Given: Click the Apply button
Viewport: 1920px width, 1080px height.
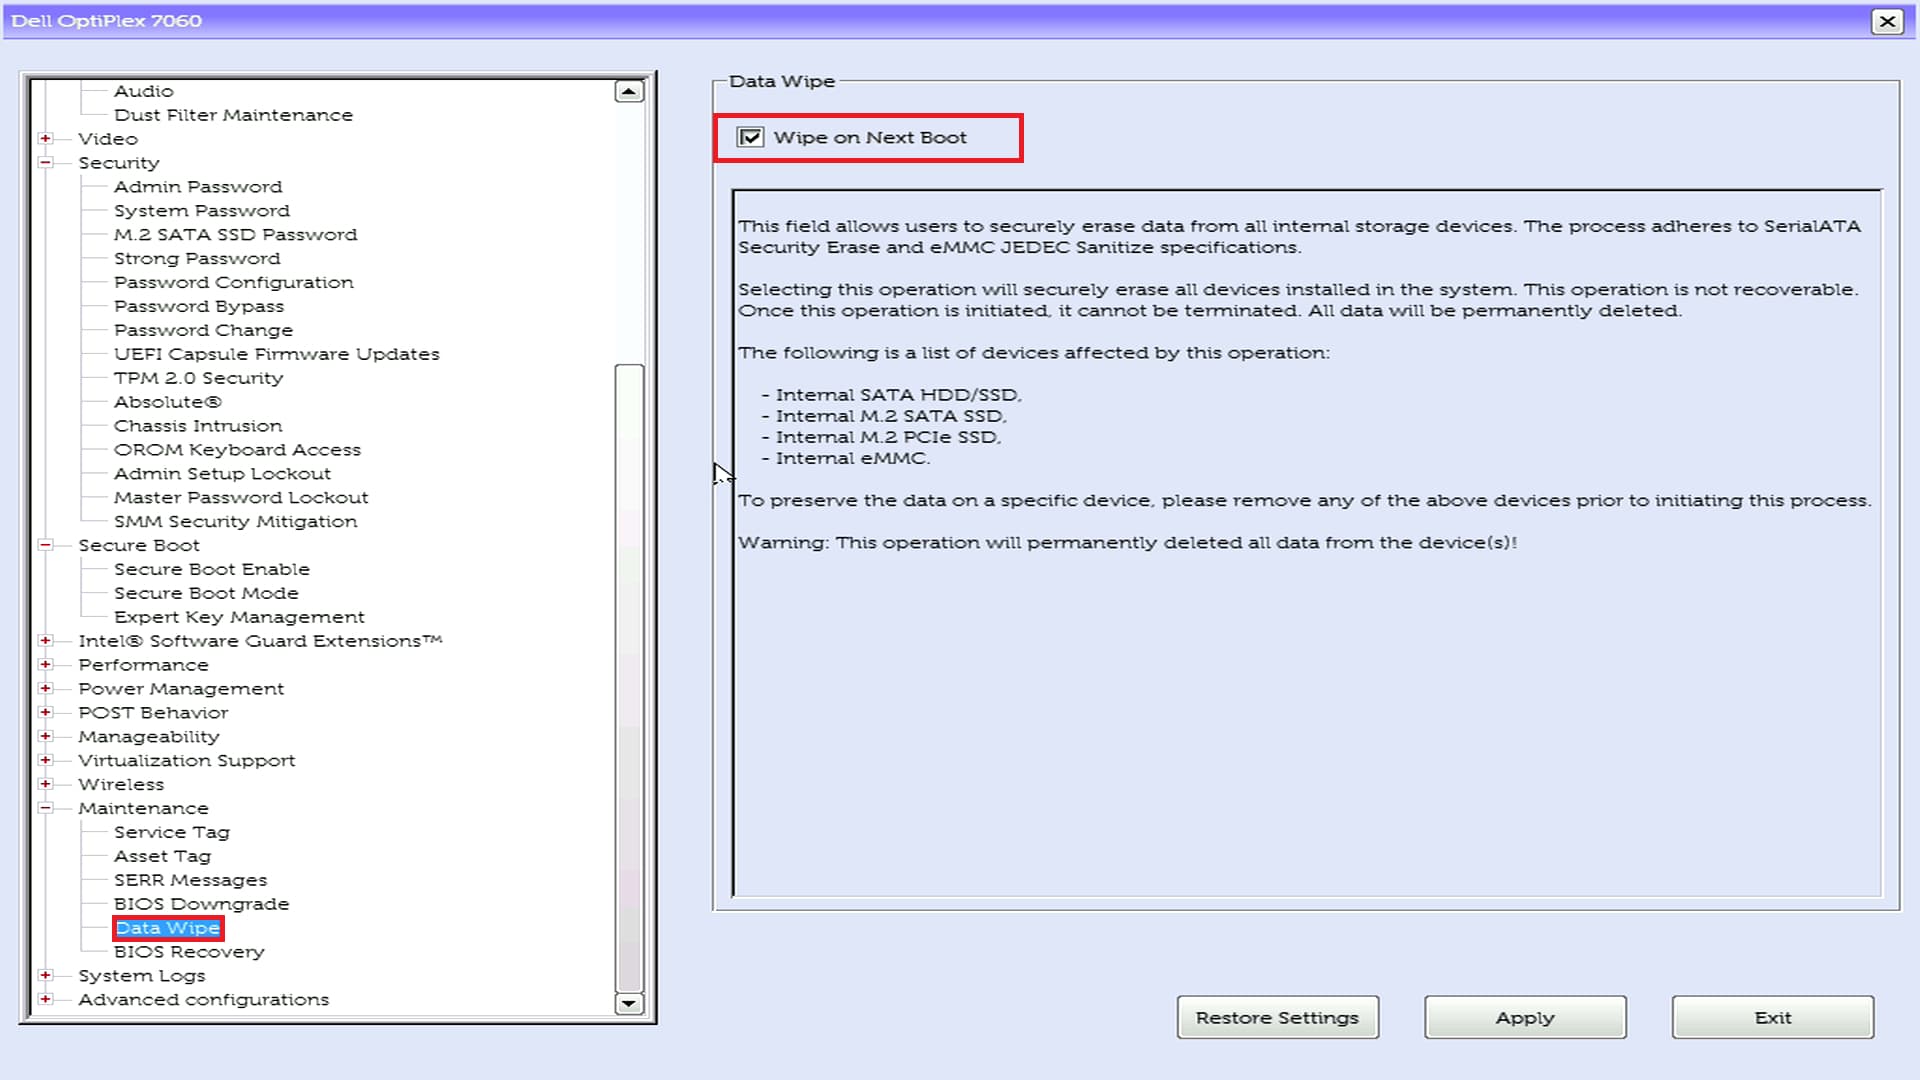Looking at the screenshot, I should 1525,1017.
